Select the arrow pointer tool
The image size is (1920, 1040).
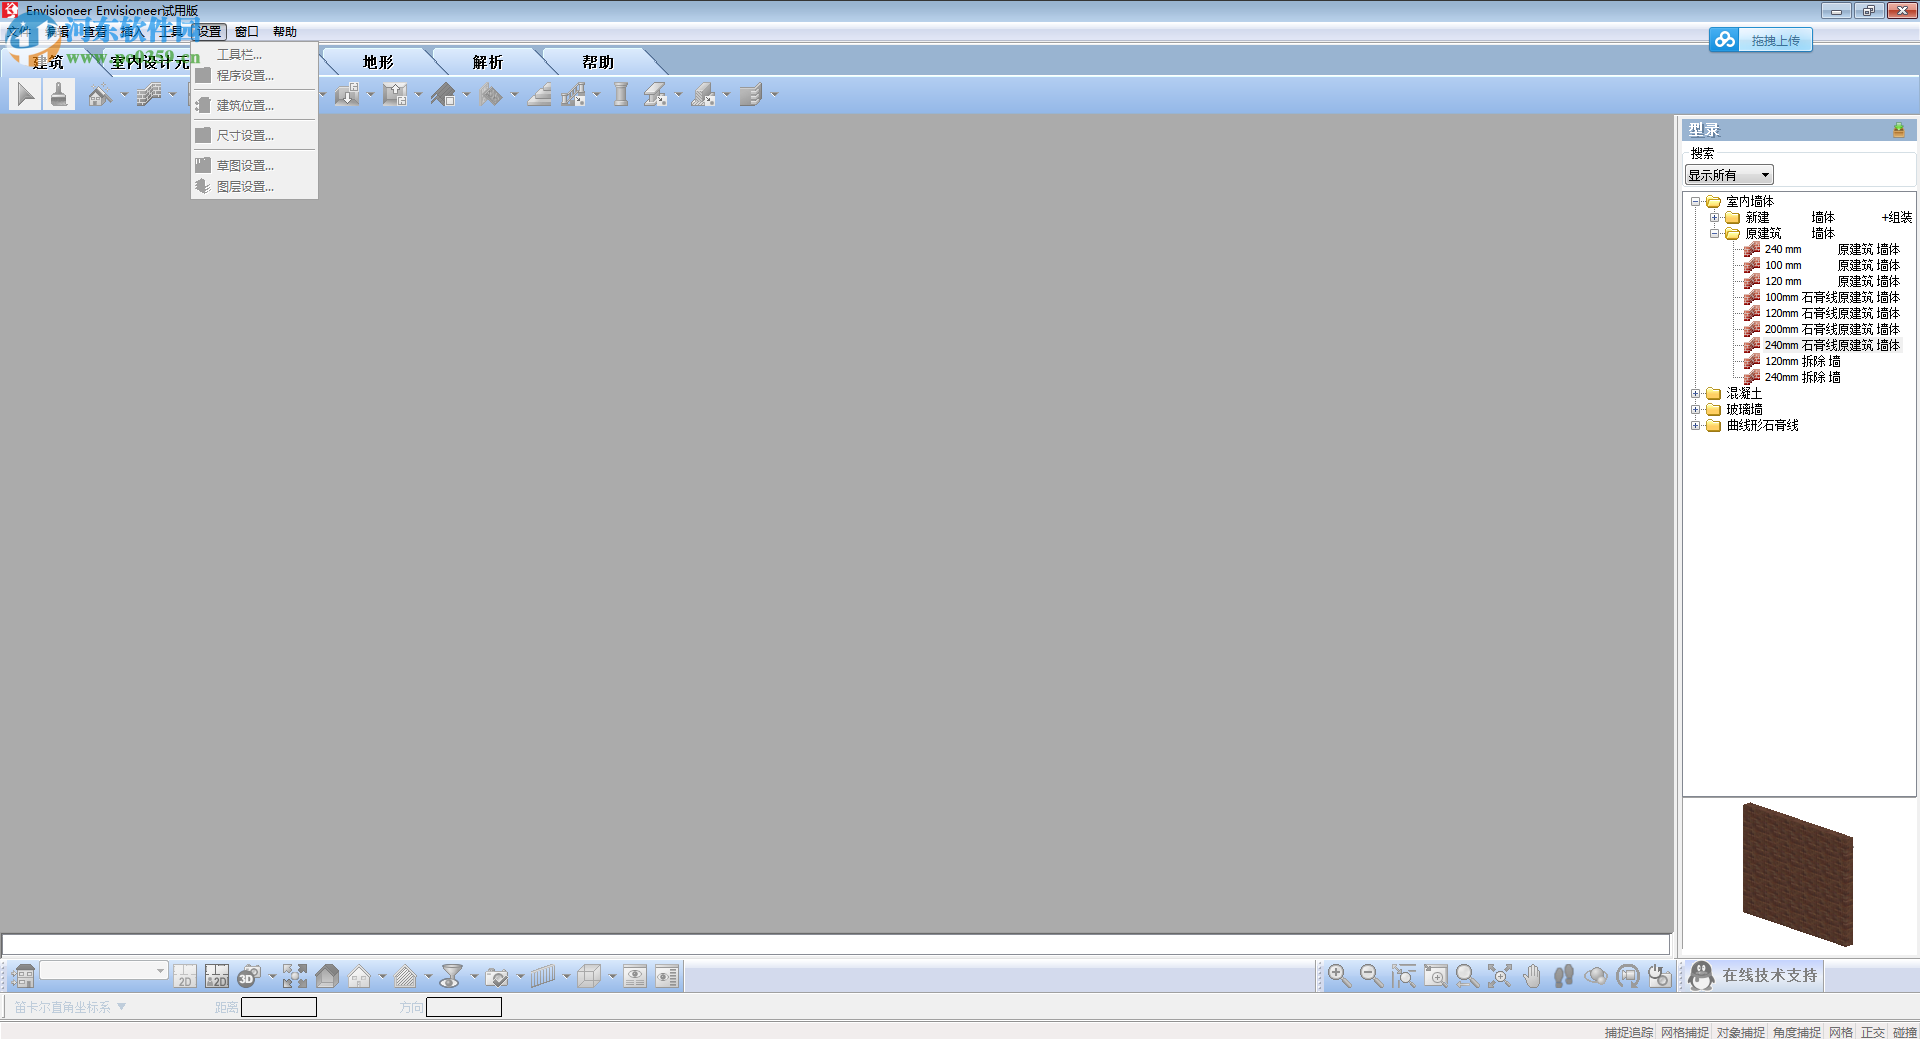(x=26, y=95)
